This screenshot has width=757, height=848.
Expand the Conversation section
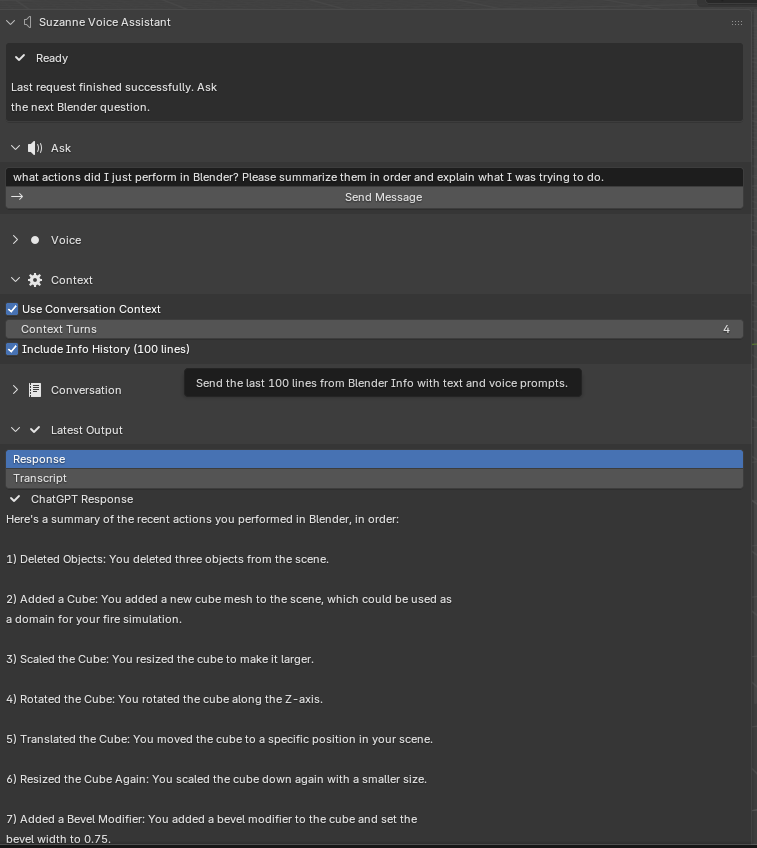15,390
